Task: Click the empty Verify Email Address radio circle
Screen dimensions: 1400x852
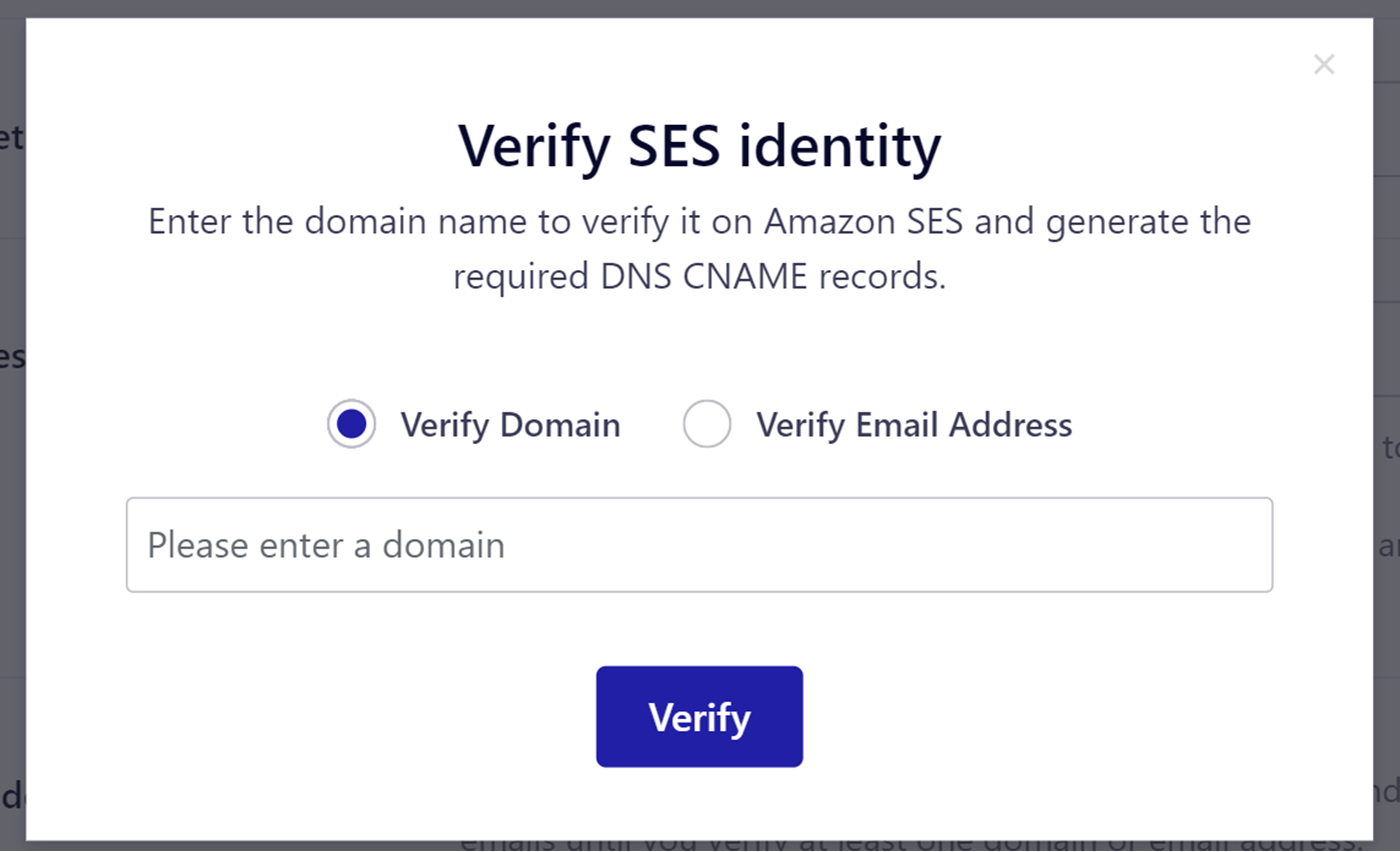Action: pos(707,424)
